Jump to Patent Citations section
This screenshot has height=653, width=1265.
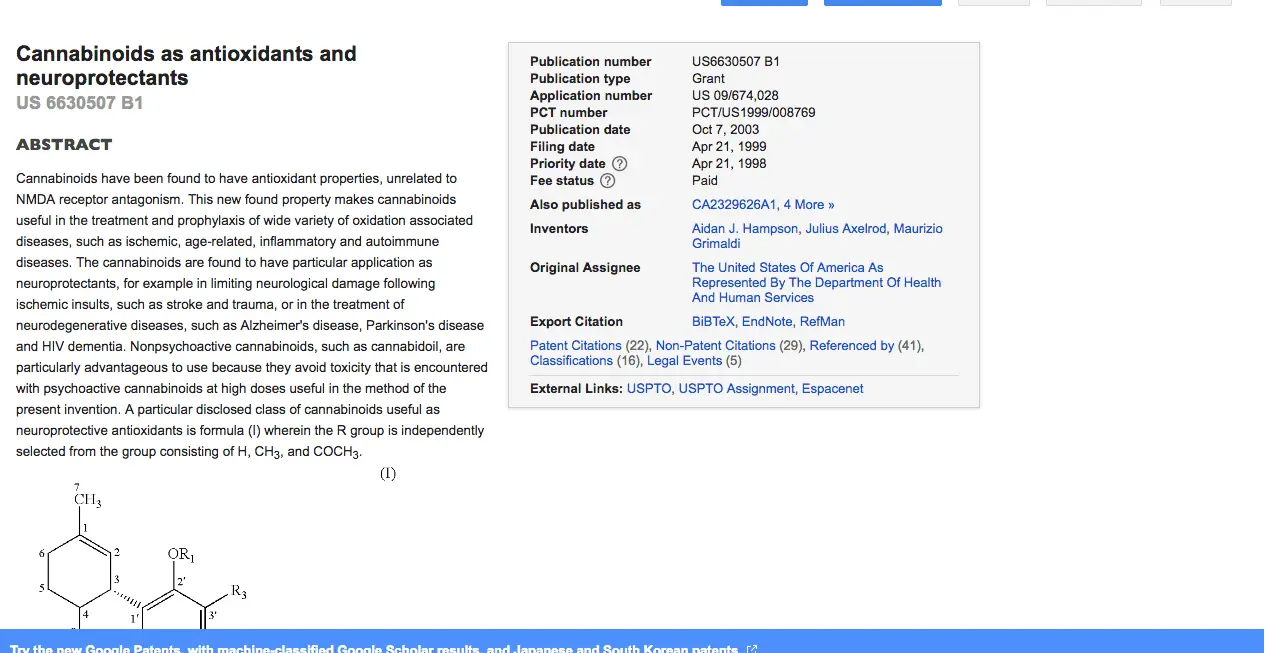point(575,346)
